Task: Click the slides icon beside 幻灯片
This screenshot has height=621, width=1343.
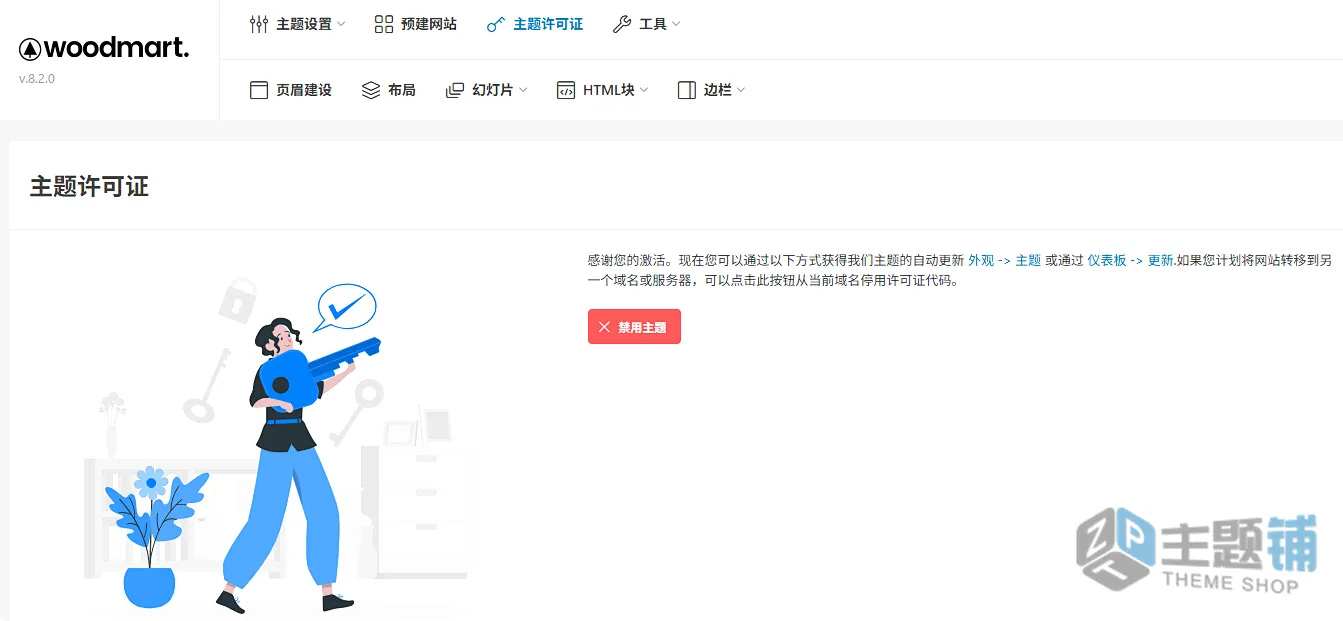Action: coord(455,90)
